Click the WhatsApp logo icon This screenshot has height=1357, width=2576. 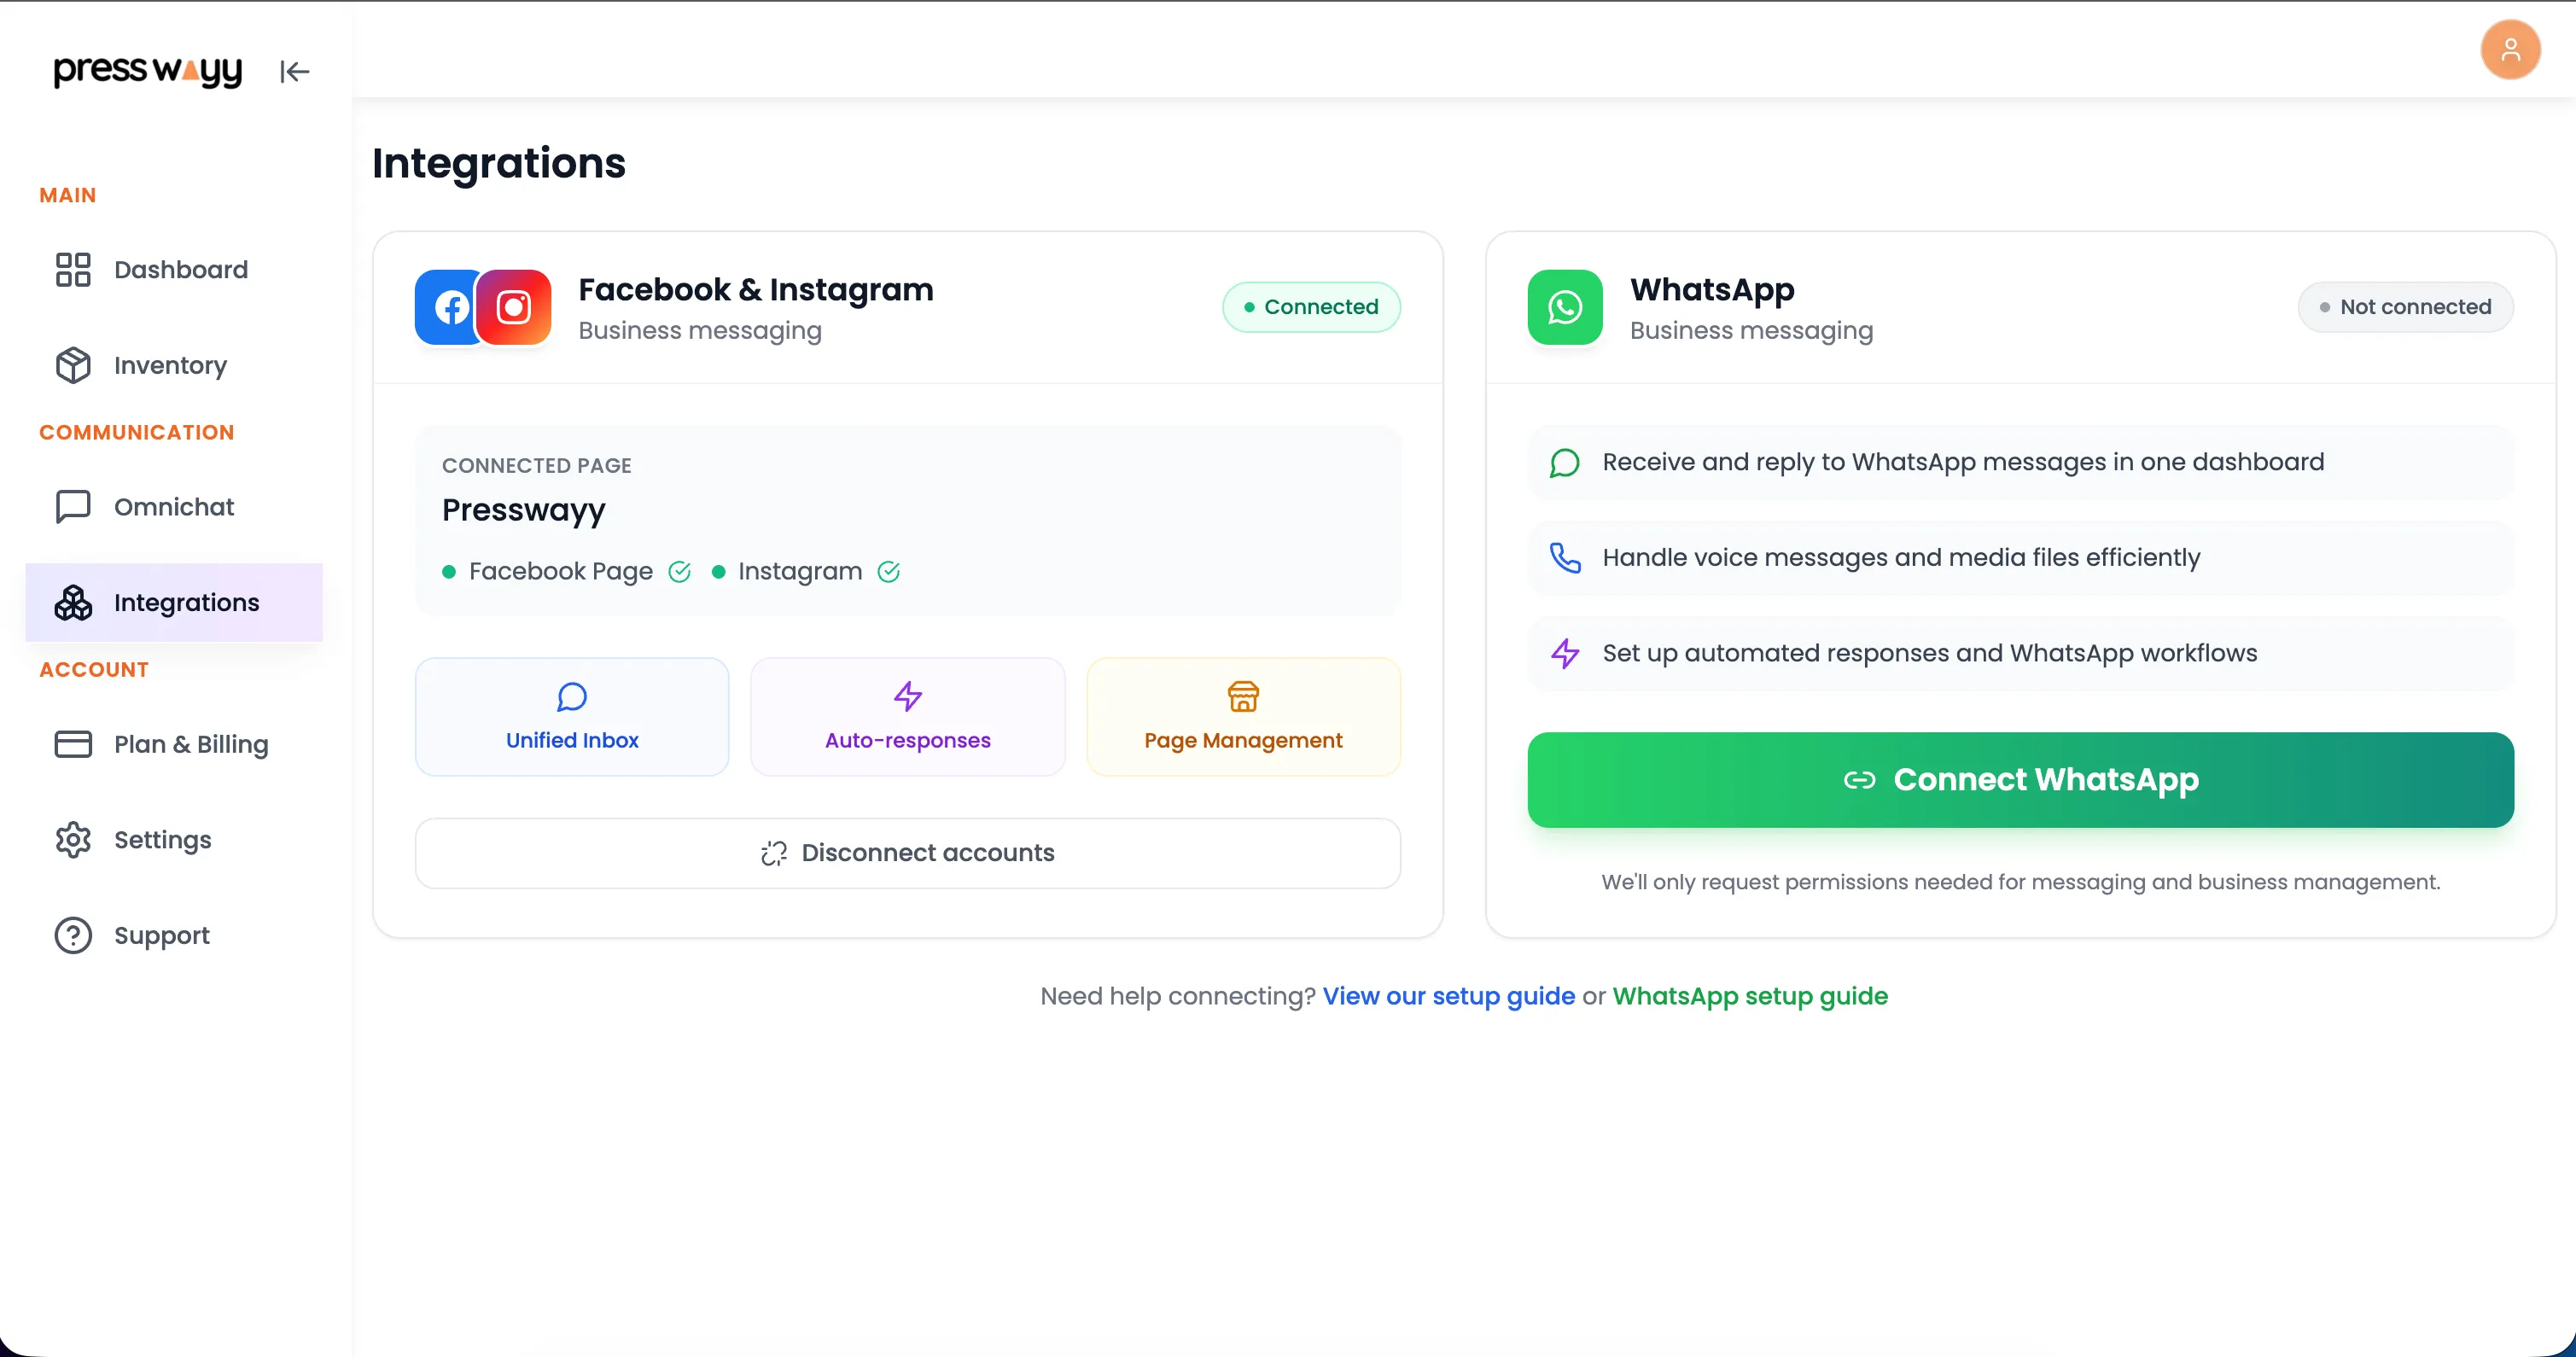coord(1565,307)
